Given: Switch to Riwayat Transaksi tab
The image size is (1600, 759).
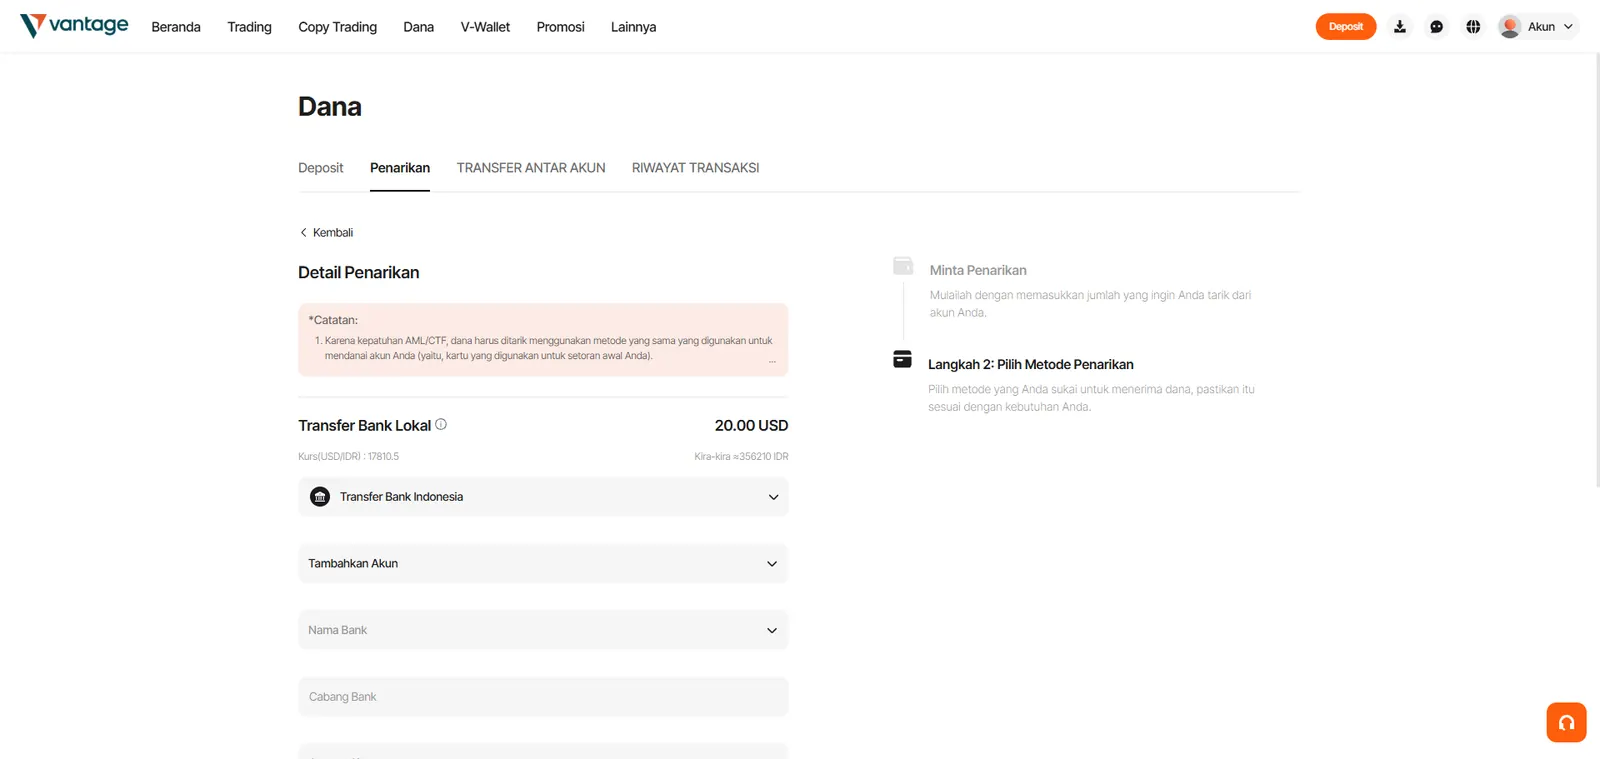Looking at the screenshot, I should point(696,168).
